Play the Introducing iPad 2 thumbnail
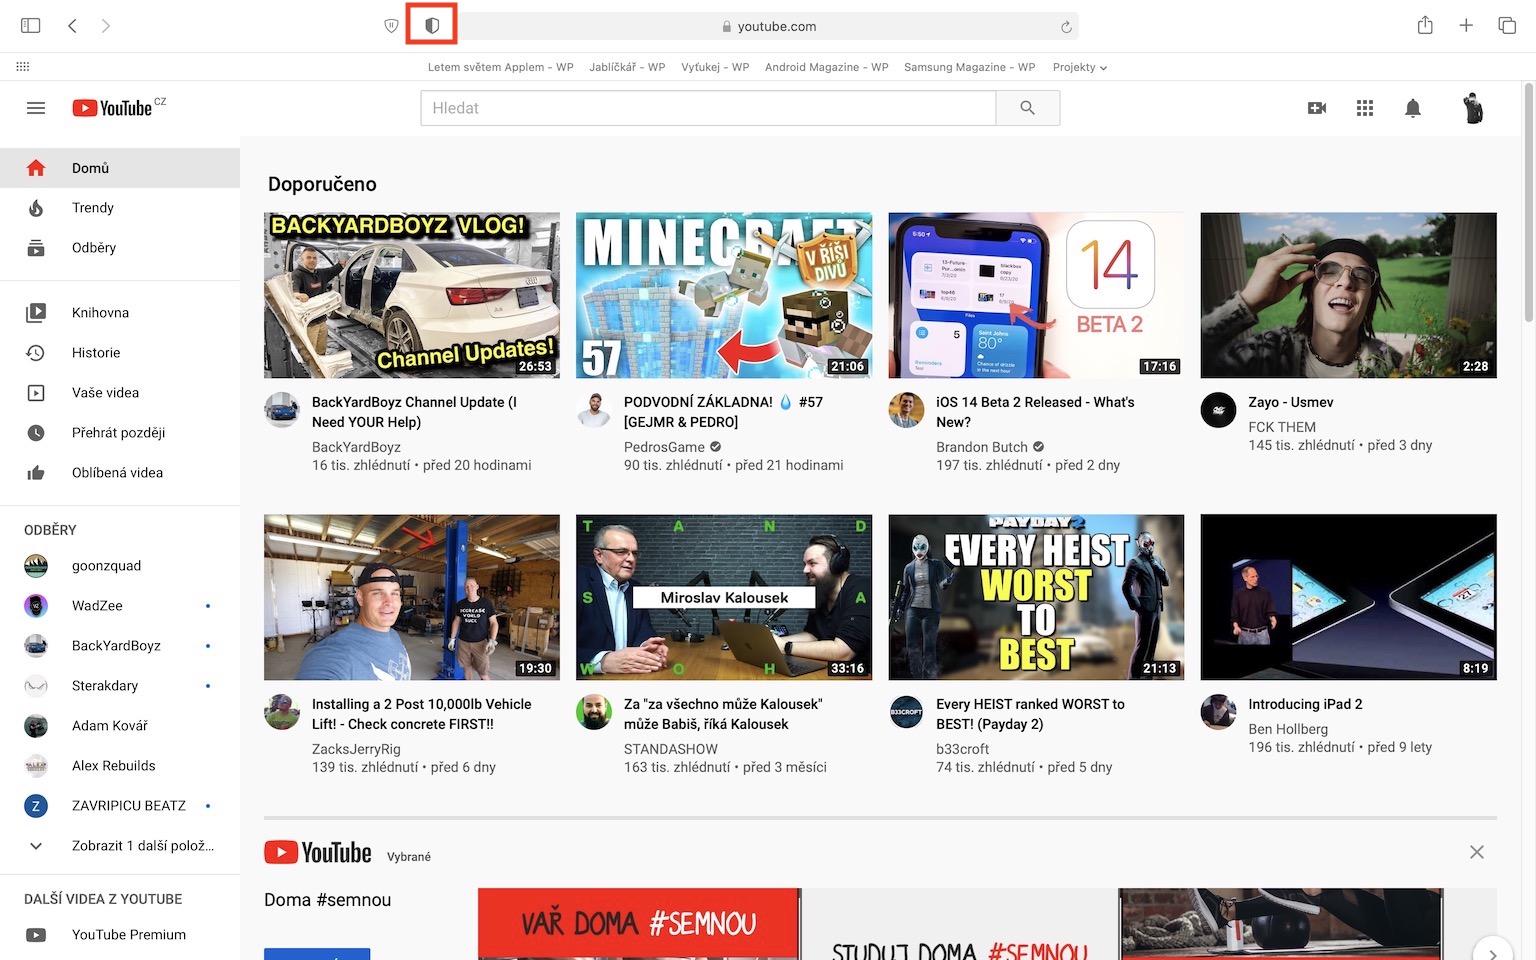This screenshot has height=960, width=1536. [x=1348, y=597]
